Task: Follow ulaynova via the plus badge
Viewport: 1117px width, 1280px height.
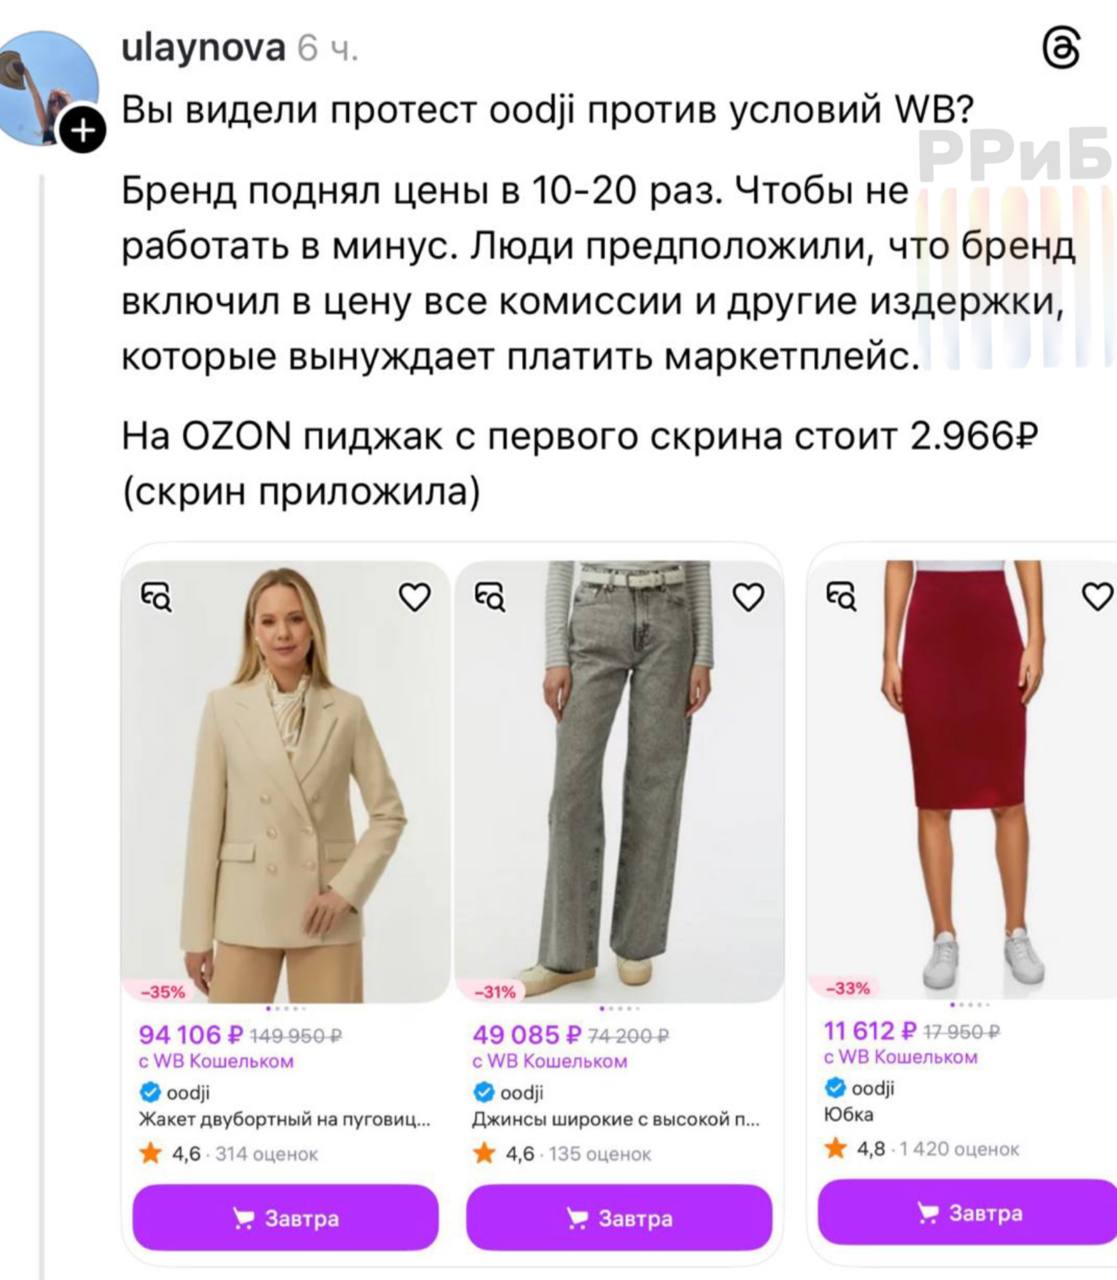Action: [83, 130]
